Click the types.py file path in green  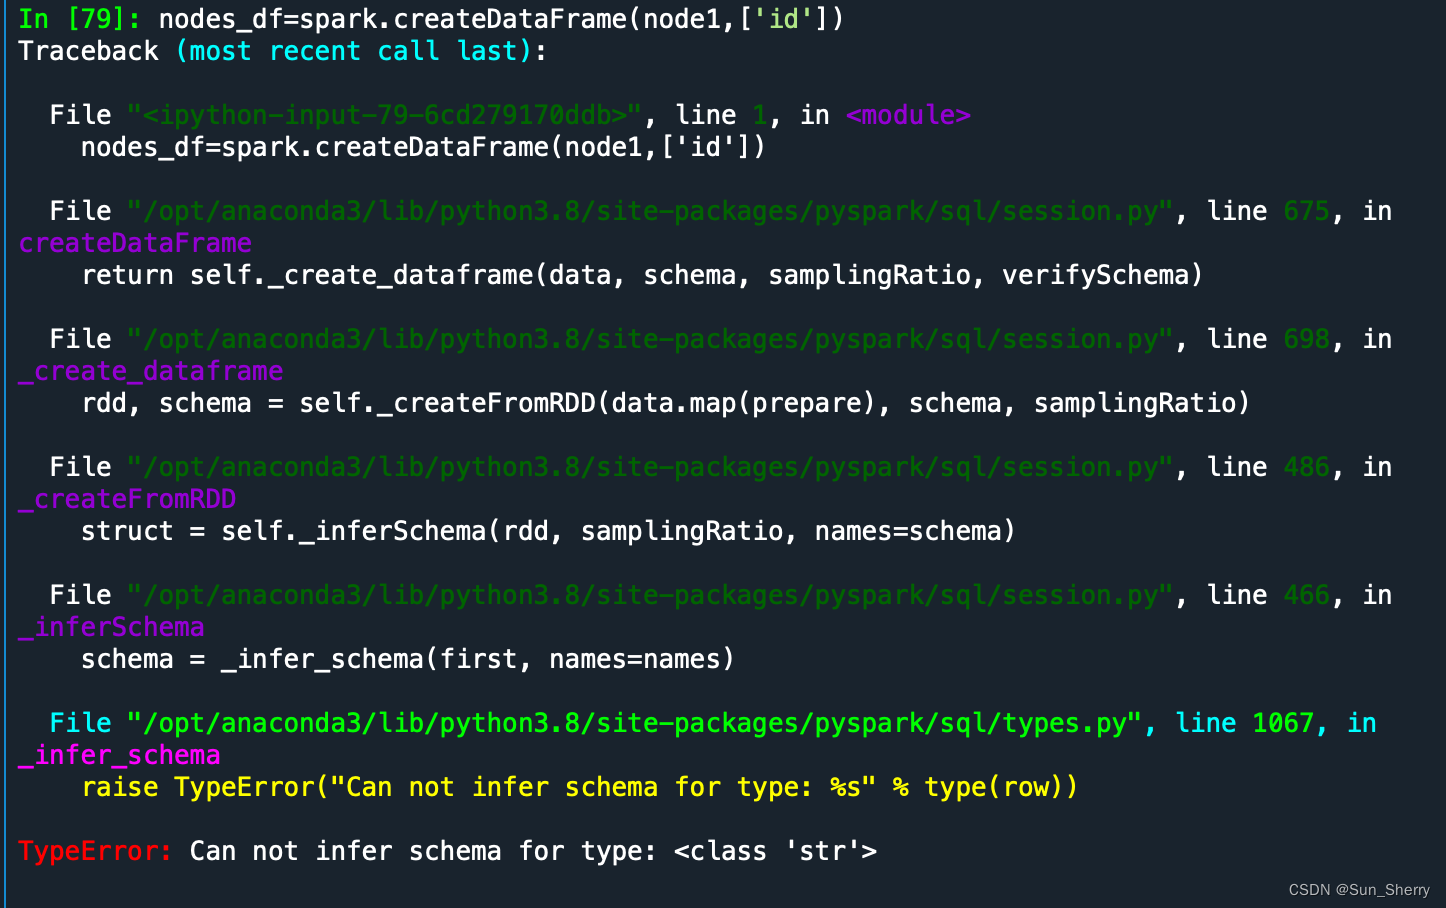(x=634, y=723)
